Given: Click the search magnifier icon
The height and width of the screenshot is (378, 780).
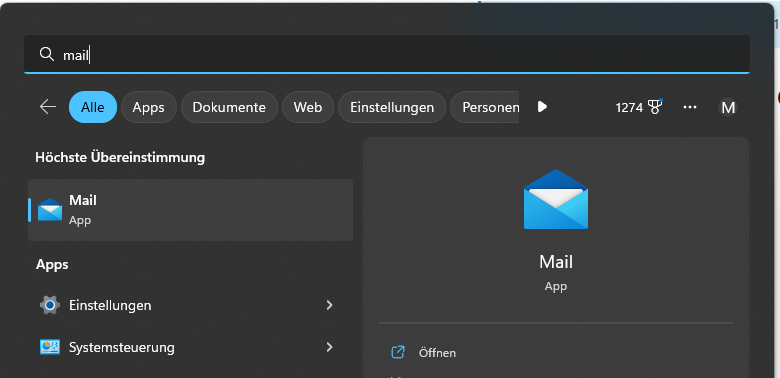Looking at the screenshot, I should (x=47, y=55).
